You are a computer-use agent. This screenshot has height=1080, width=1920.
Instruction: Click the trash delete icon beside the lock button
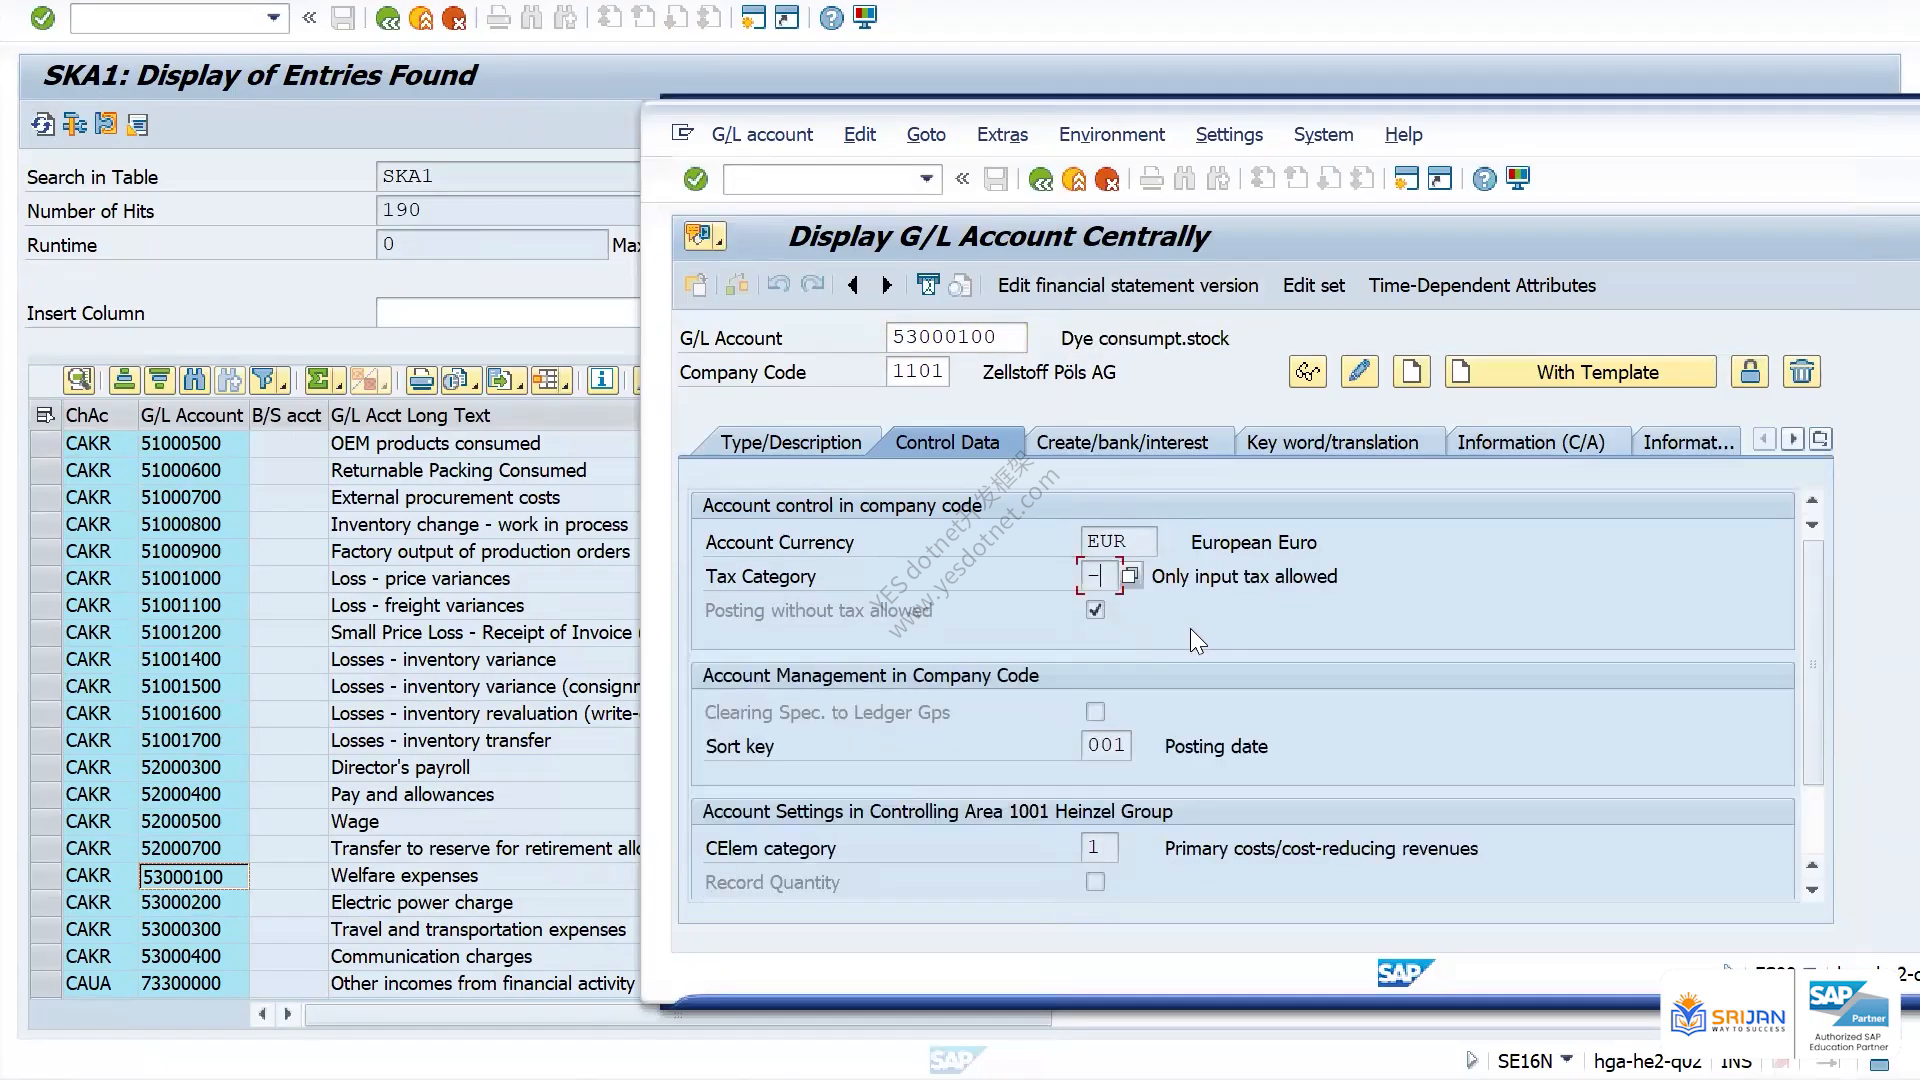[1801, 372]
